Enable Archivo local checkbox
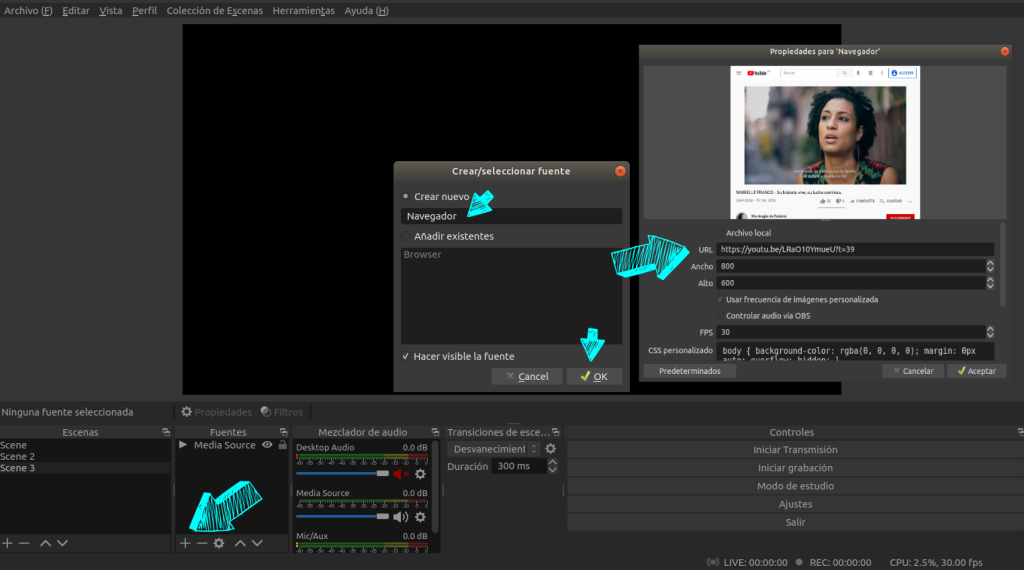1024x570 pixels. click(x=720, y=232)
